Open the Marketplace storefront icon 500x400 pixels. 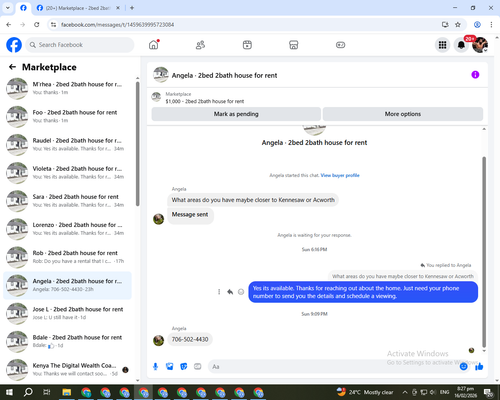294,45
